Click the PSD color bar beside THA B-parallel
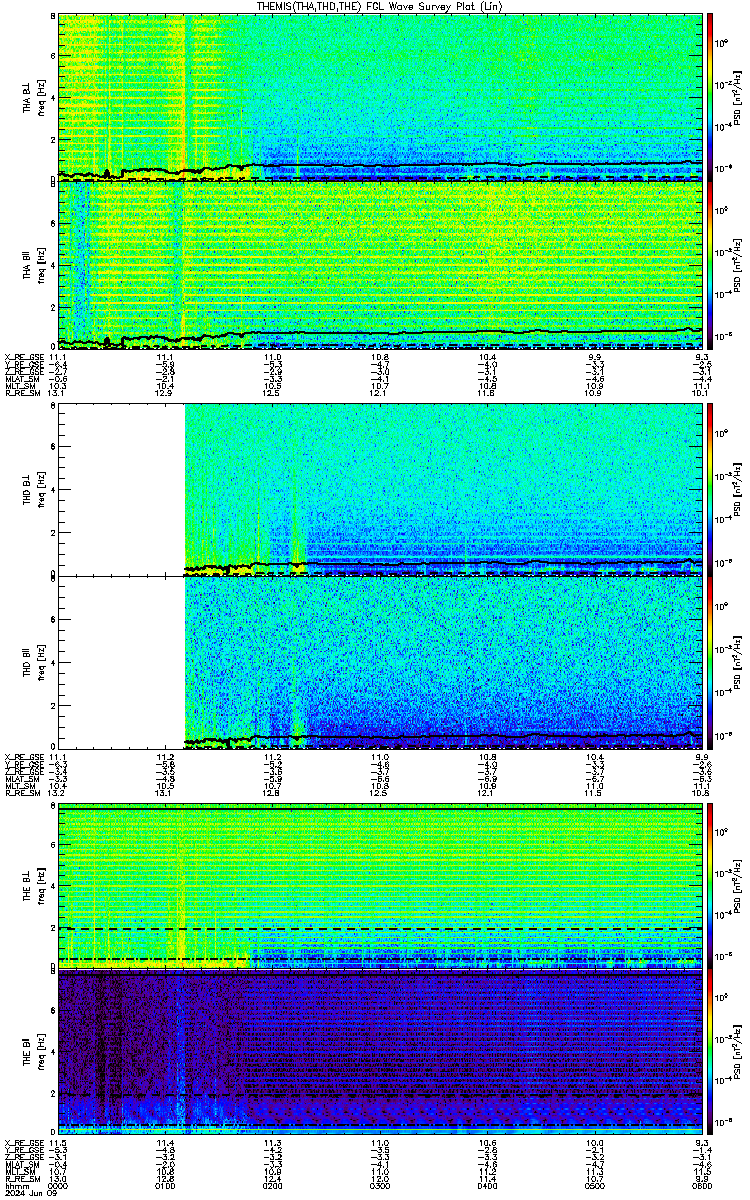 pyautogui.click(x=710, y=264)
